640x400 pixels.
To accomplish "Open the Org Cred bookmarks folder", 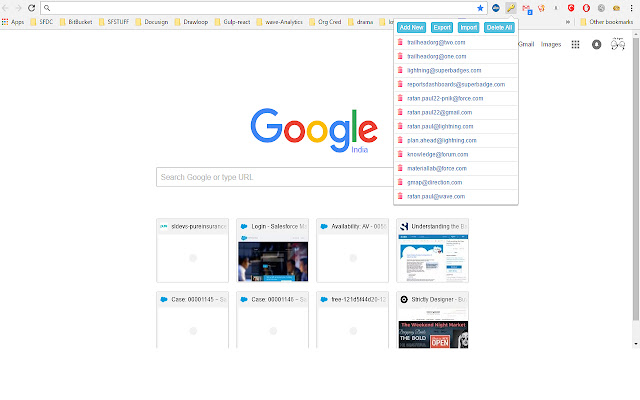I will (x=325, y=22).
